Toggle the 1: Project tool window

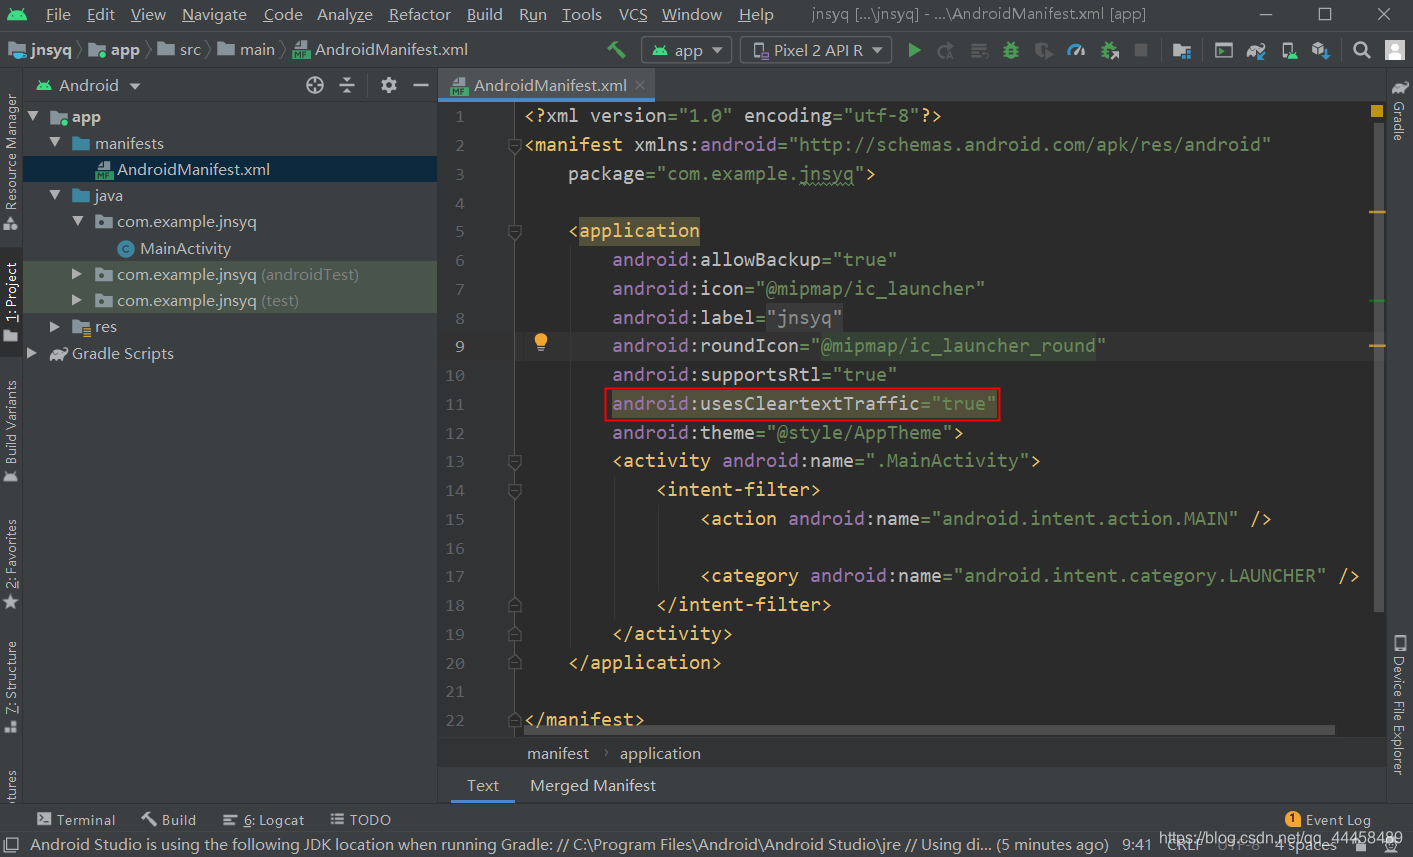(11, 300)
